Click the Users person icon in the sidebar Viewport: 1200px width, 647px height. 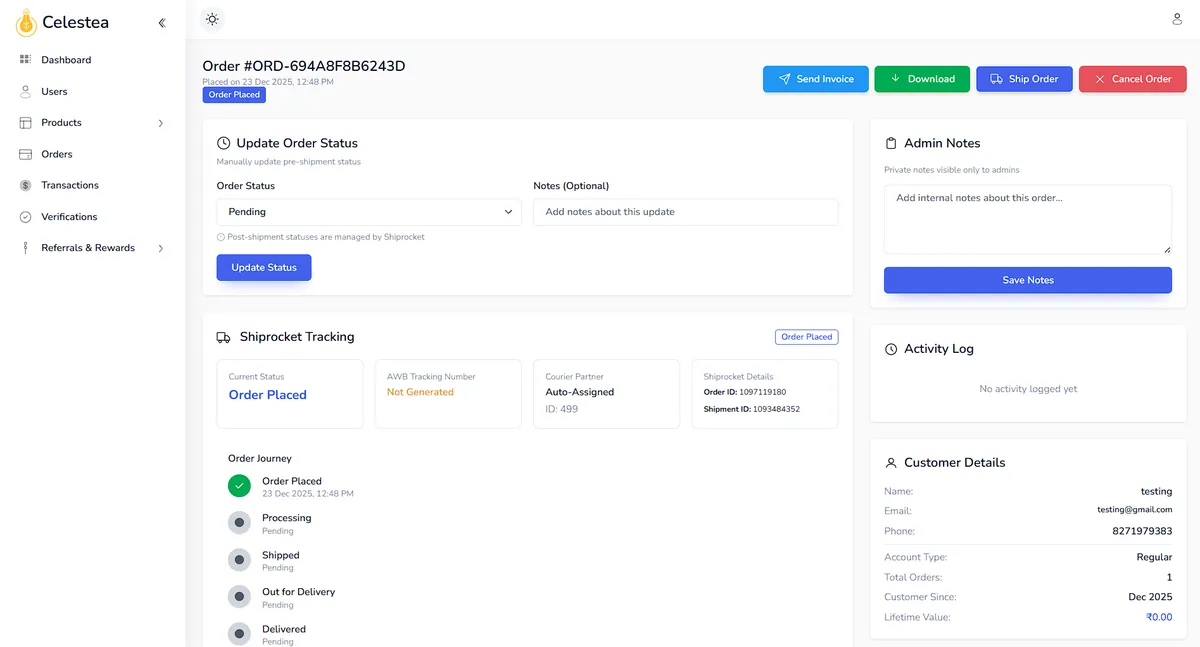pyautogui.click(x=25, y=91)
